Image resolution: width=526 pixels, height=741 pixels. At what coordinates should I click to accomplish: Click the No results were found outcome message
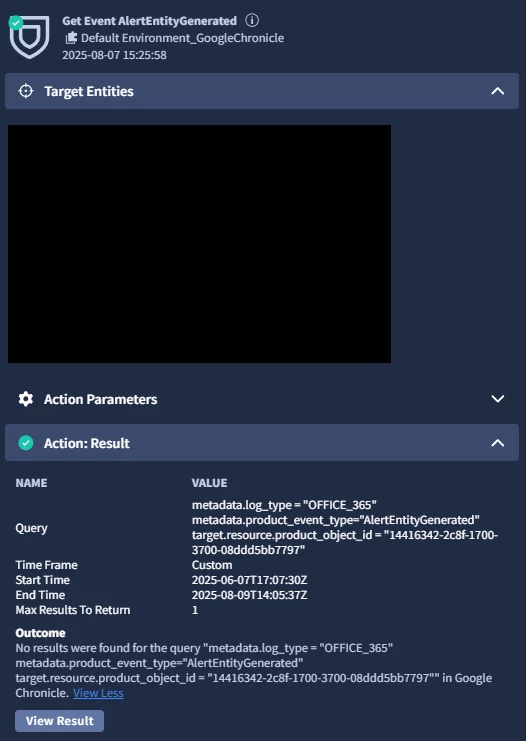[254, 670]
